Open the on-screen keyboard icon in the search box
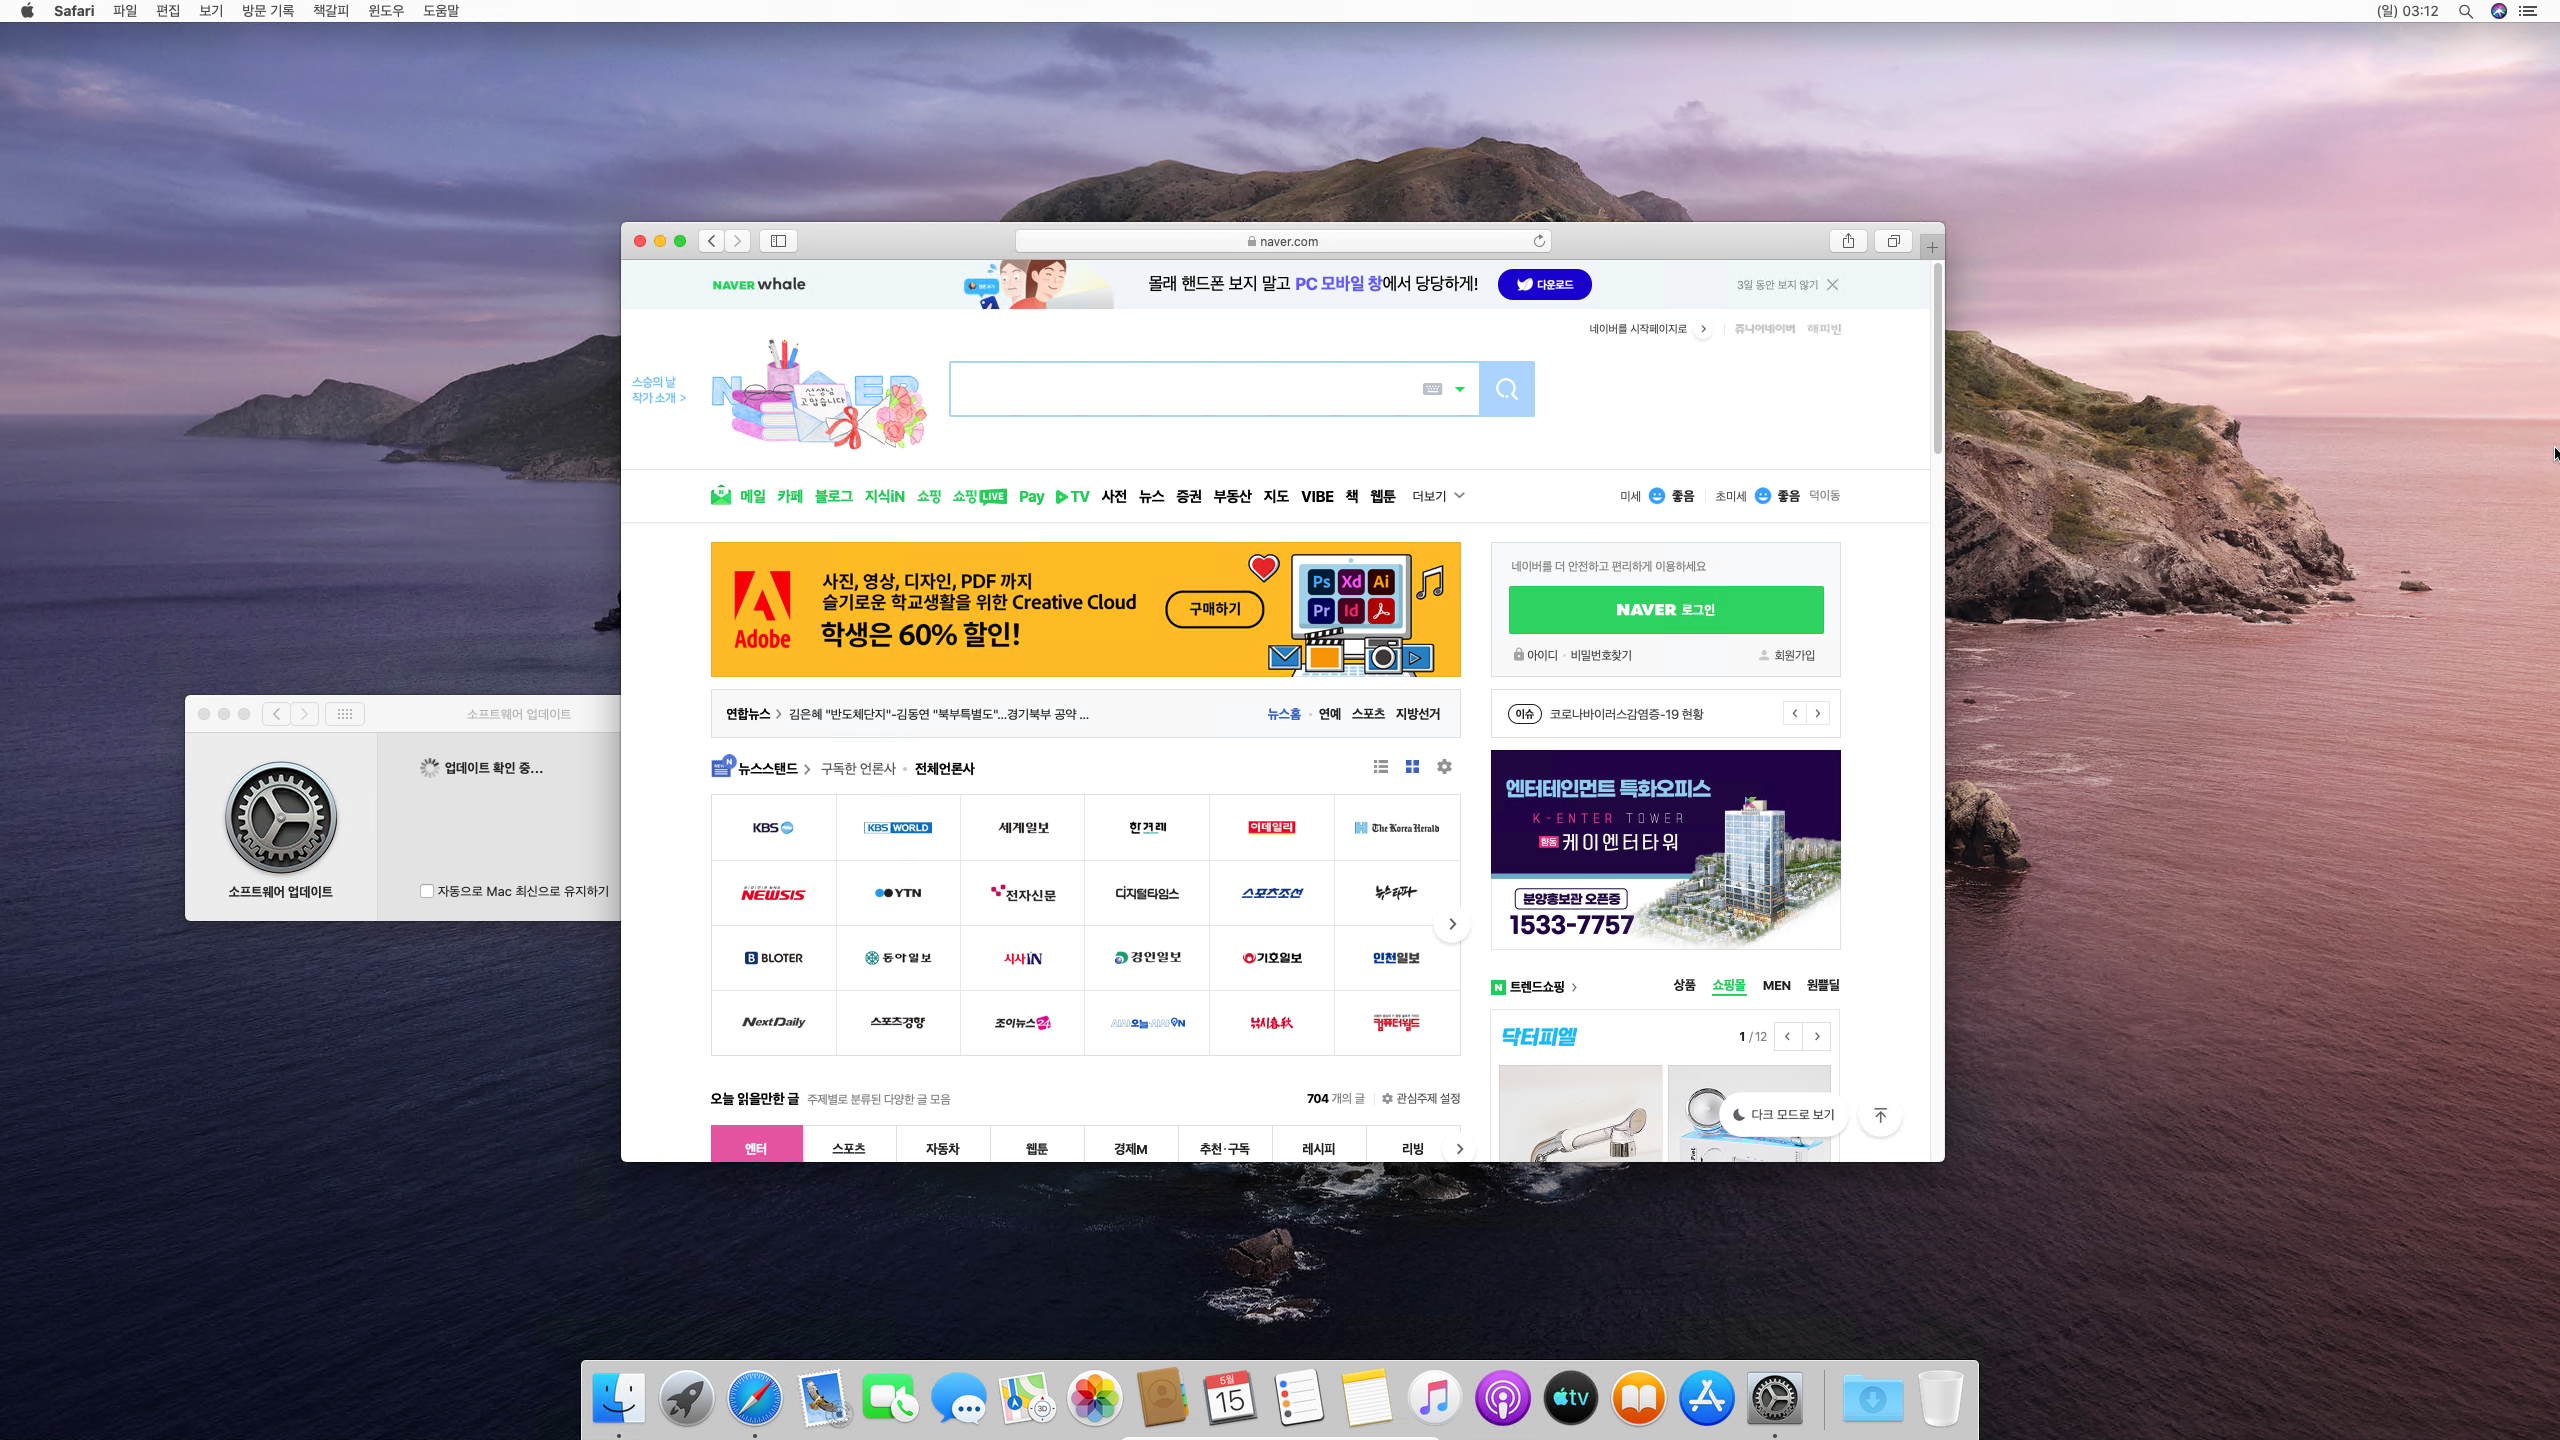Viewport: 2560px width, 1440px height. pos(1432,389)
